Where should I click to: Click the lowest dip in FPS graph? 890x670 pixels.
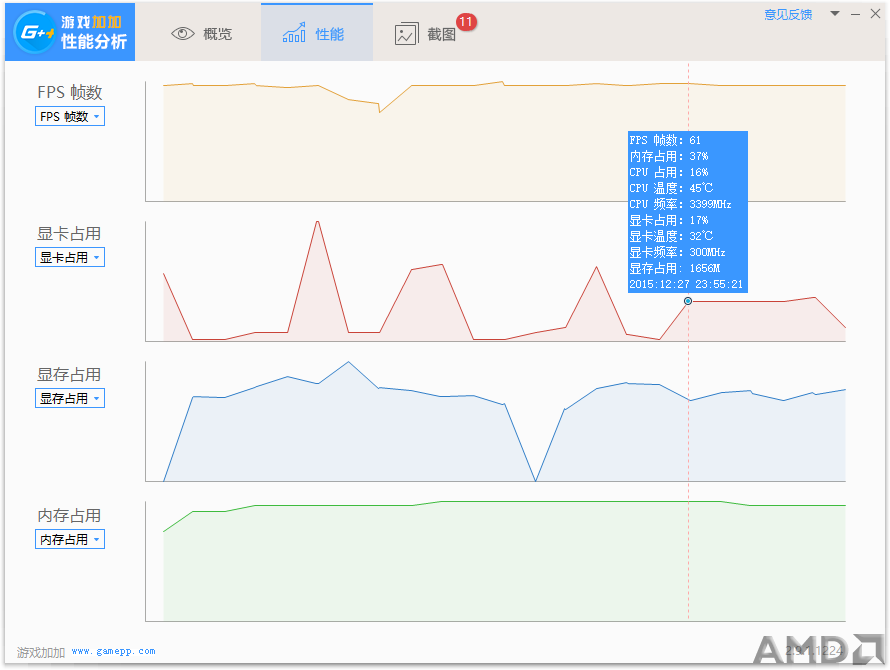point(380,111)
